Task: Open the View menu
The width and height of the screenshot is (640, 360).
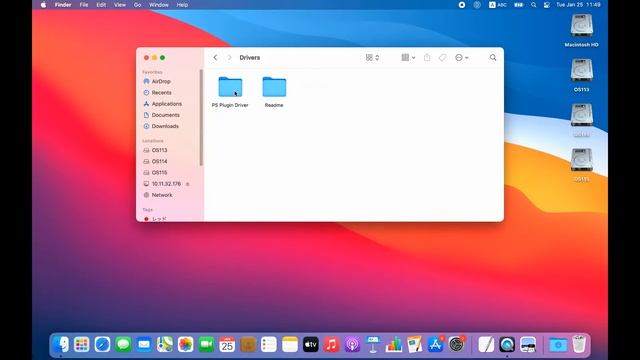Action: point(120,5)
